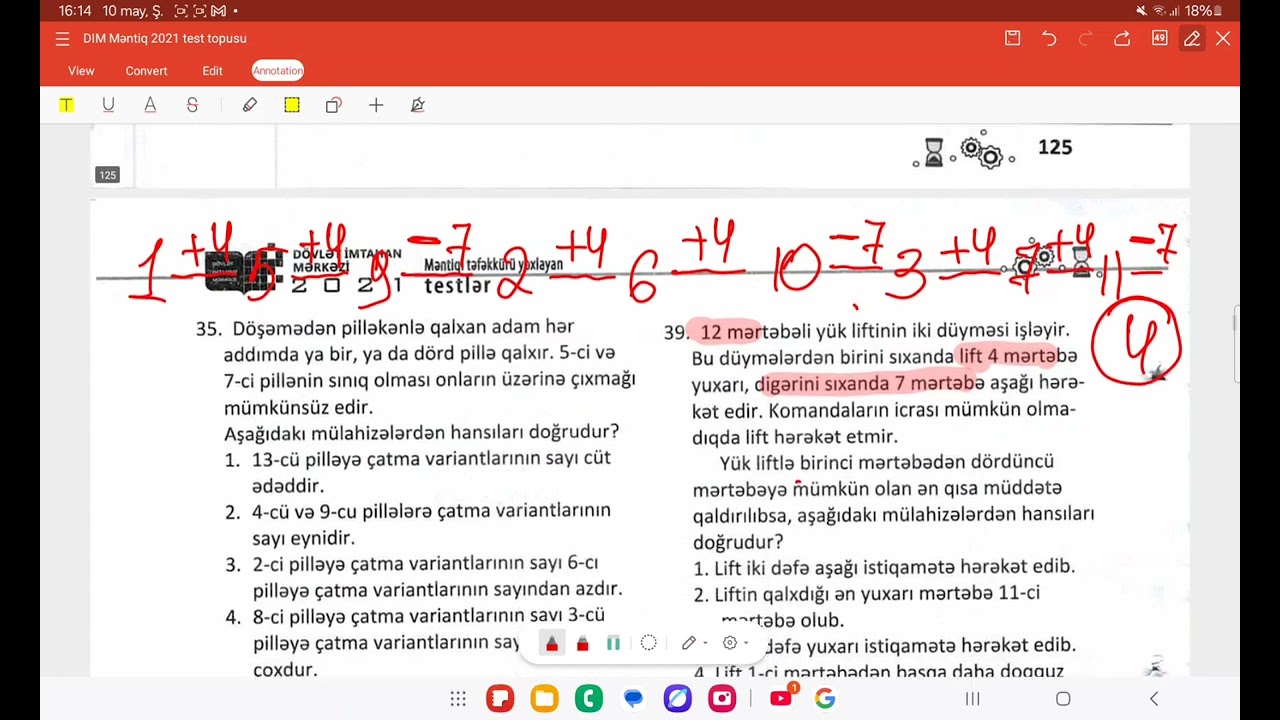Select the red marker pen in floating toolbar
Screen dimensions: 1280x720
click(x=551, y=643)
